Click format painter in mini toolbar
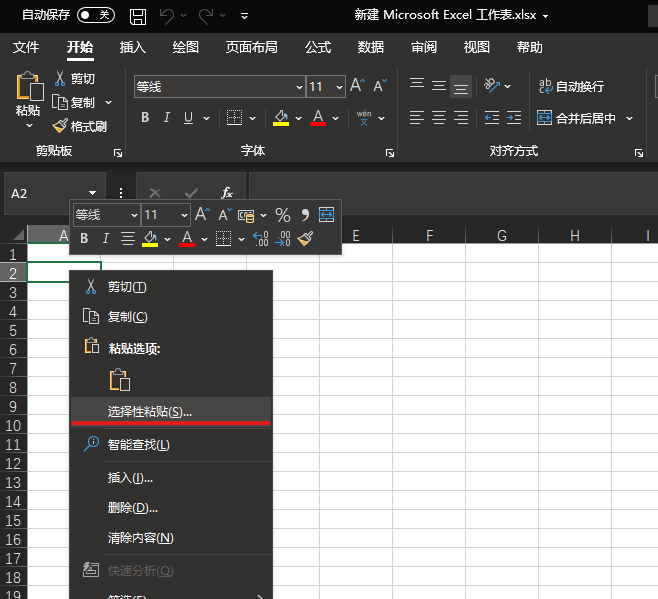 pos(305,239)
